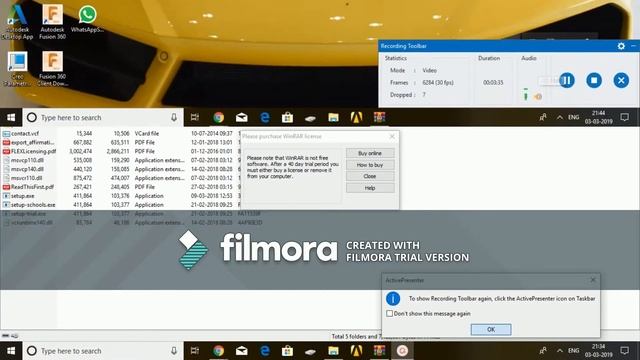Open Edge on the taskbar showing 21:34

click(265, 351)
